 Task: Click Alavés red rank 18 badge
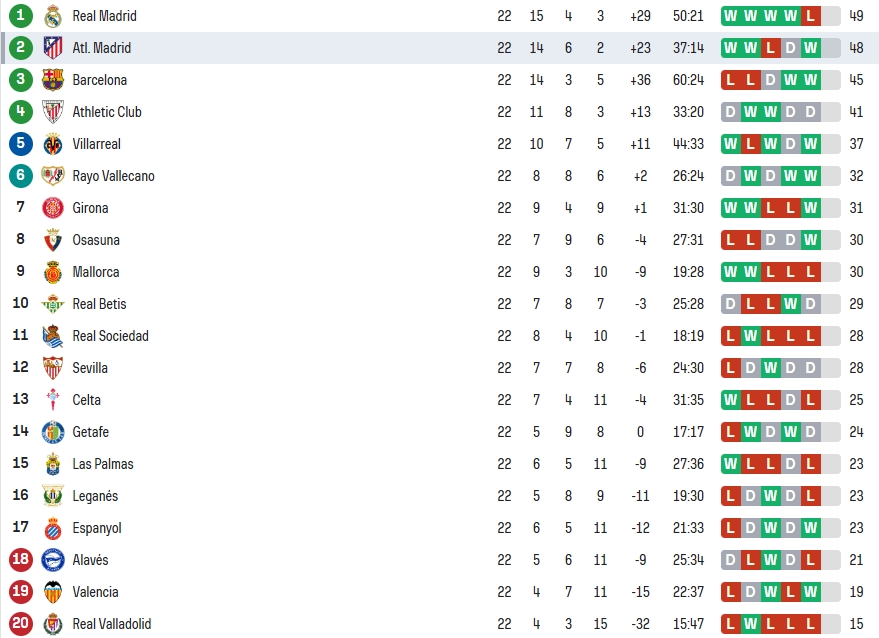pyautogui.click(x=21, y=560)
